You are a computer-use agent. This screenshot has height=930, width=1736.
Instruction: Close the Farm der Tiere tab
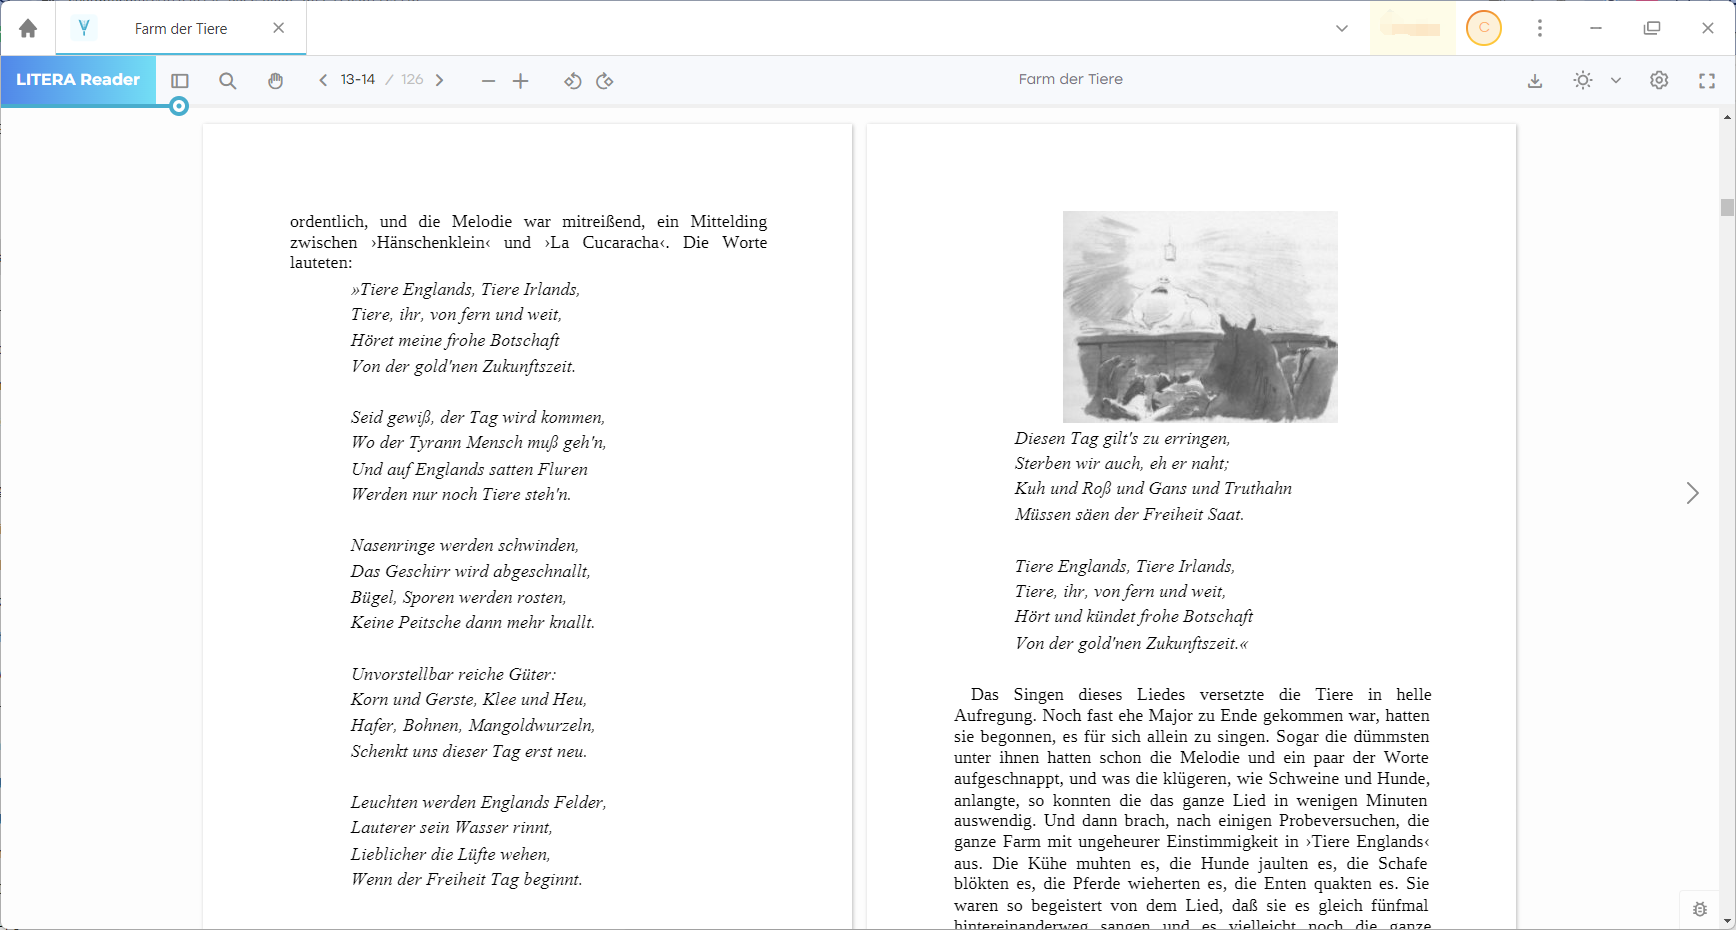279,28
